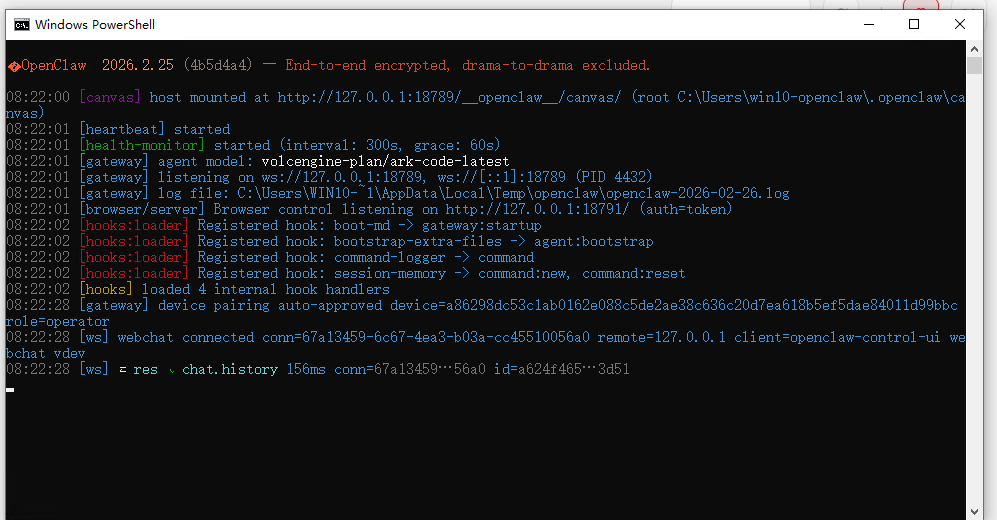The width and height of the screenshot is (997, 520).
Task: Click the scrollbar up arrow
Action: pos(974,48)
